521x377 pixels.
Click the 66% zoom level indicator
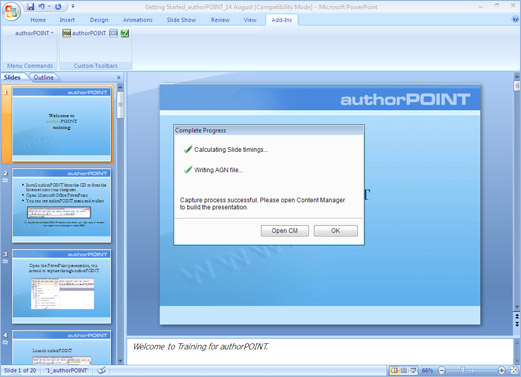tap(427, 370)
